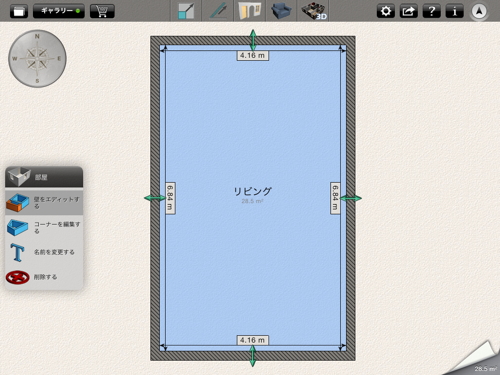The image size is (500, 375).
Task: Click the green arrow on top wall
Action: 253,40
